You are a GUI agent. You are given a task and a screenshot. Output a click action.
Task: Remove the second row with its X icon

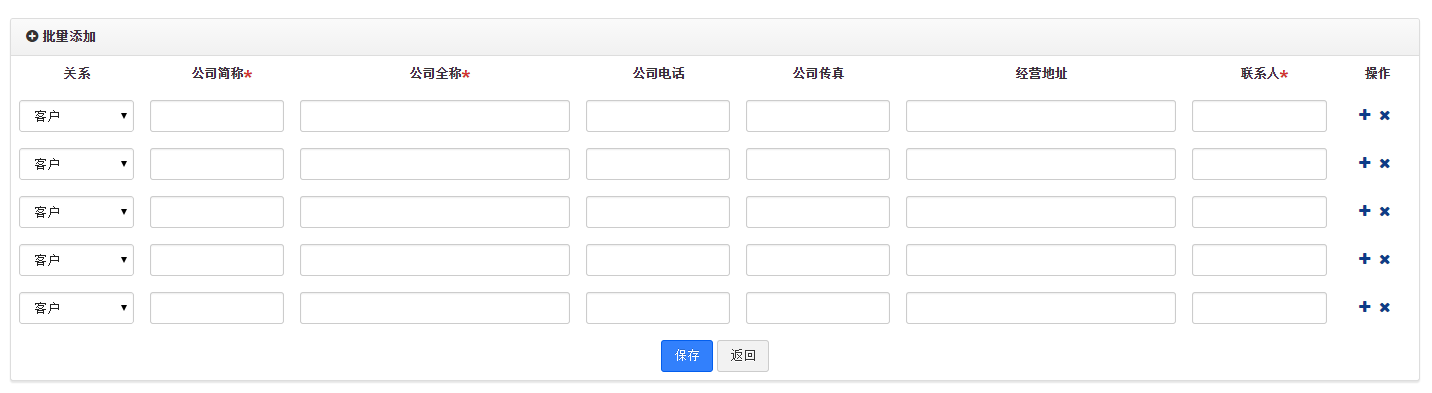1385,164
